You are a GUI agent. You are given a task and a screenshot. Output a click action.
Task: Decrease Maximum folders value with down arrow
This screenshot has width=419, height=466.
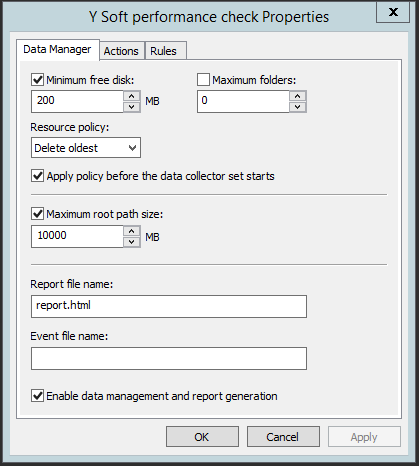pyautogui.click(x=298, y=107)
